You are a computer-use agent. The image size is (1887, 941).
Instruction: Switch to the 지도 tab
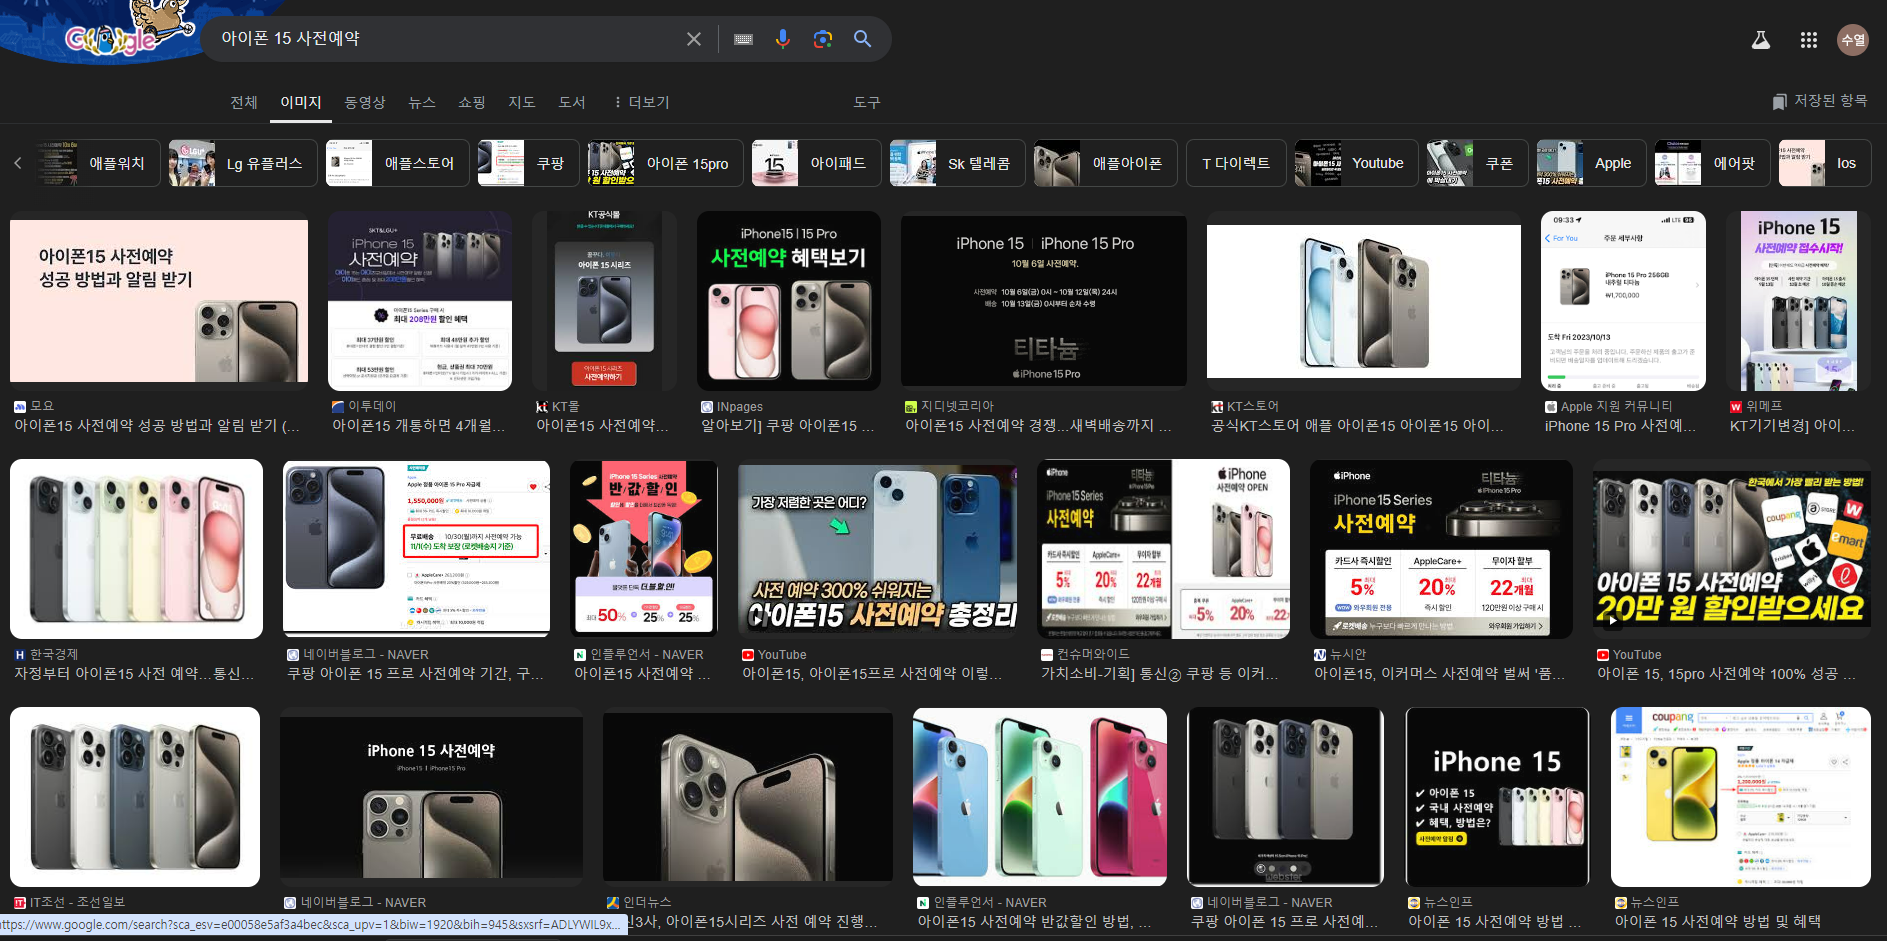pos(522,102)
